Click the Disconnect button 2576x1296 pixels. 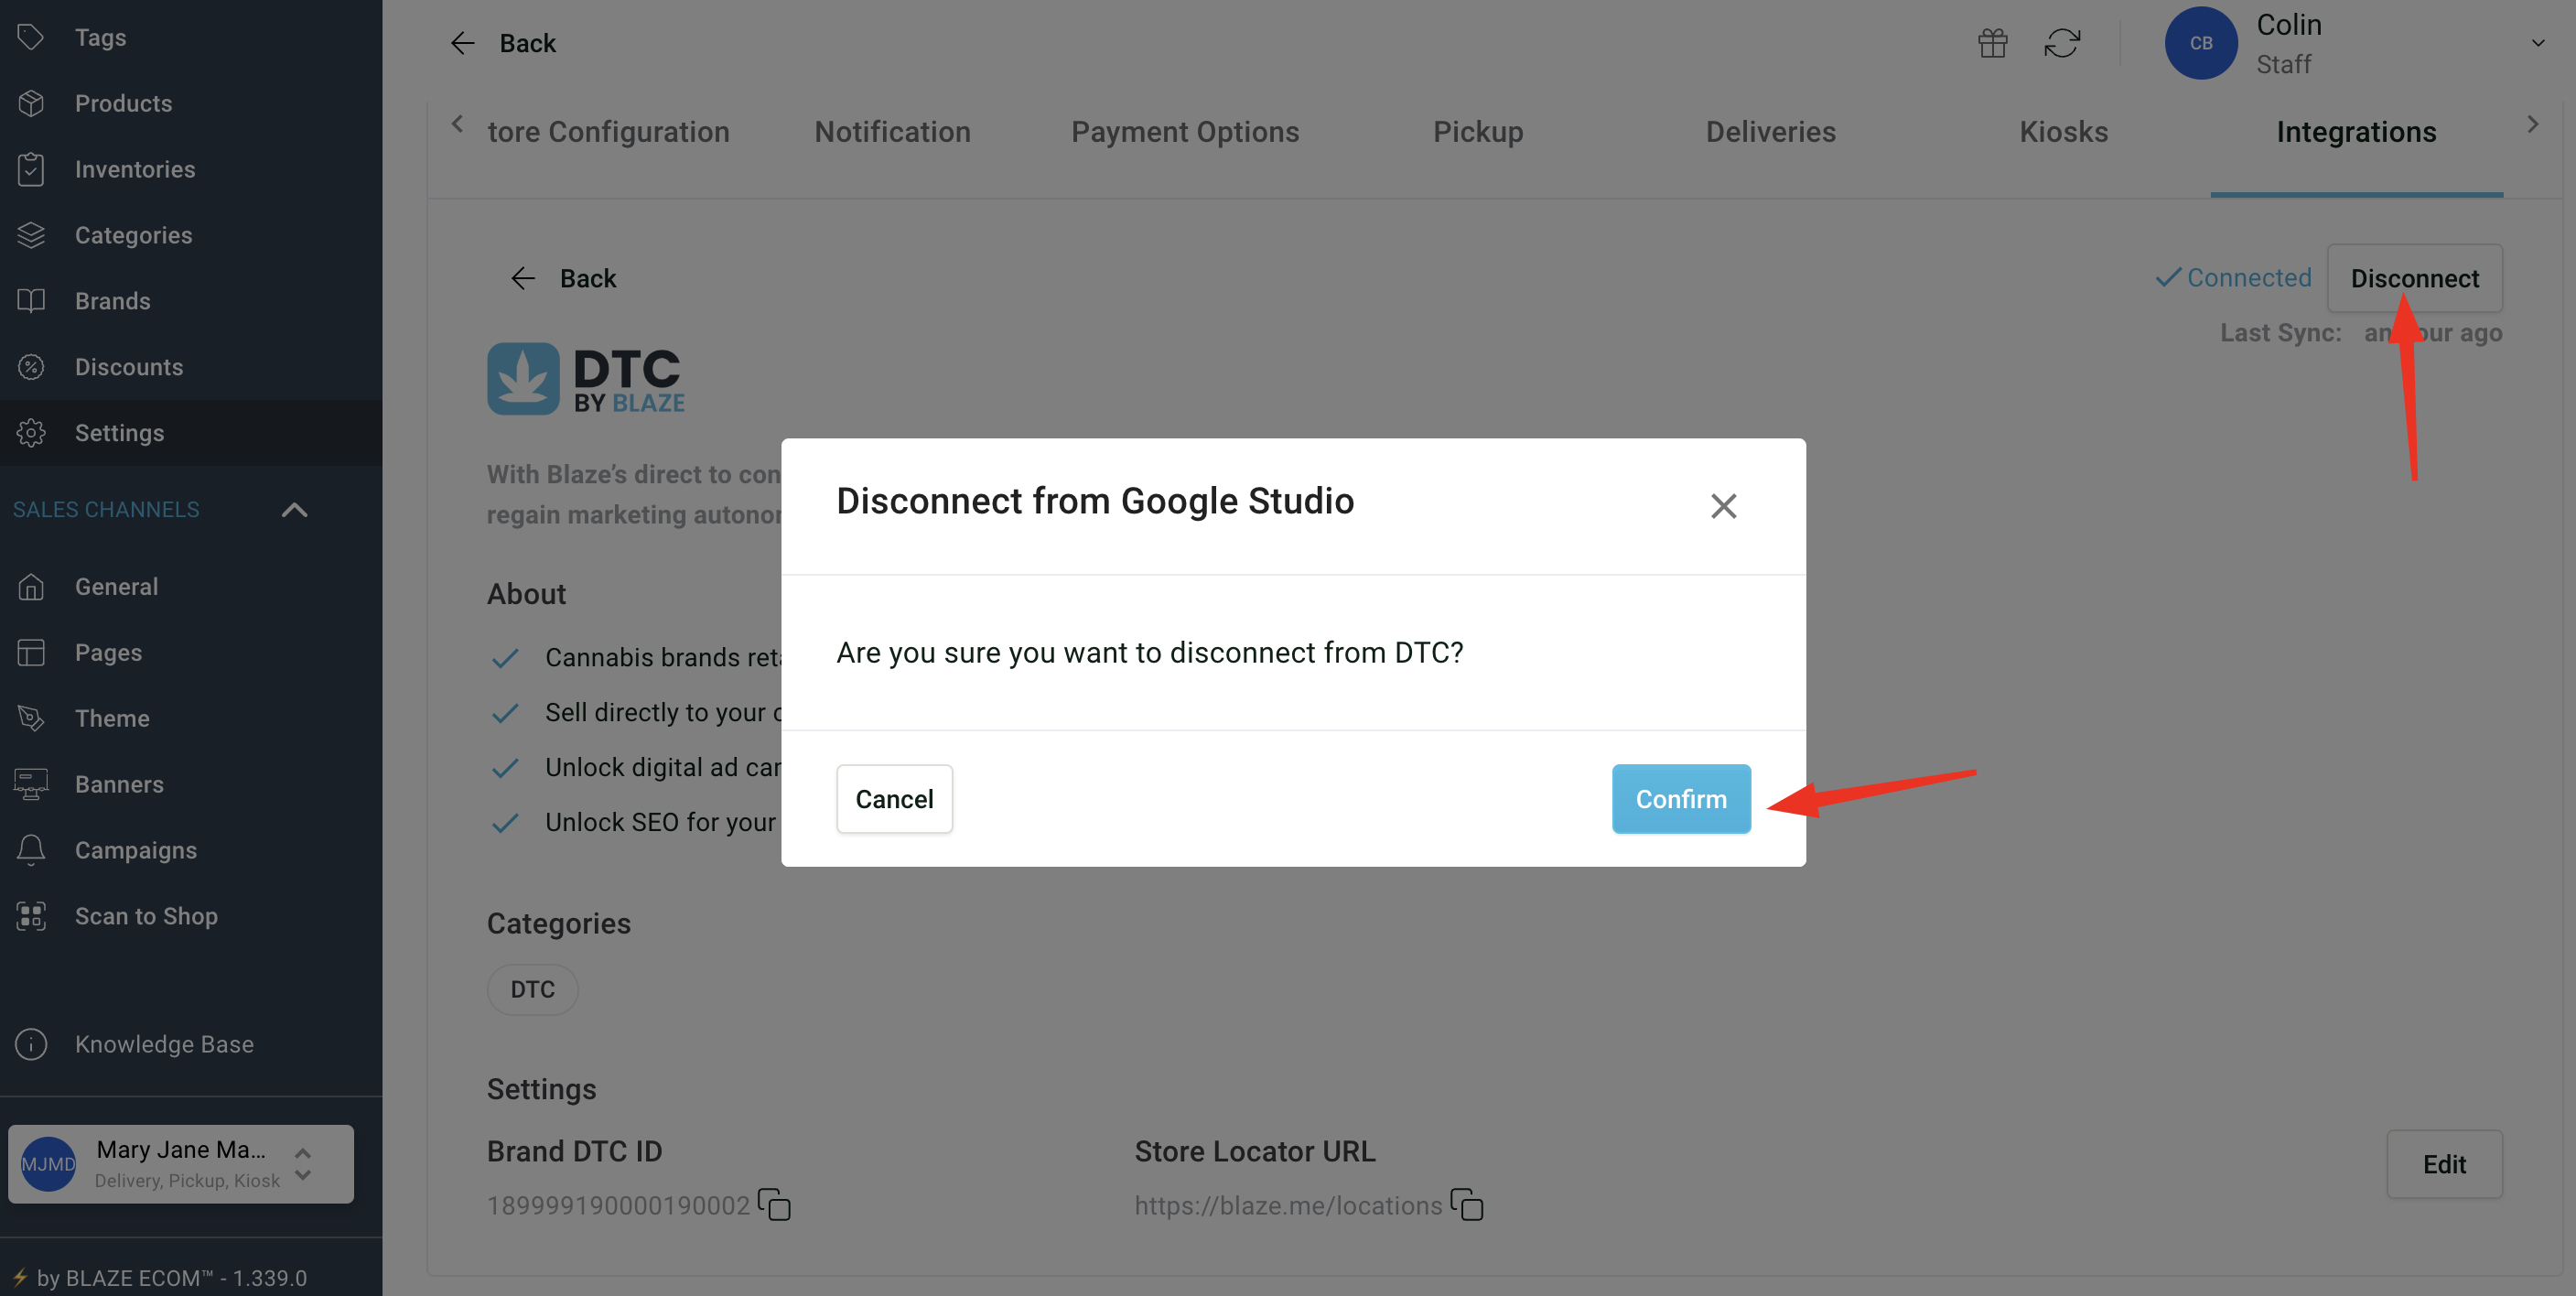pos(2414,278)
